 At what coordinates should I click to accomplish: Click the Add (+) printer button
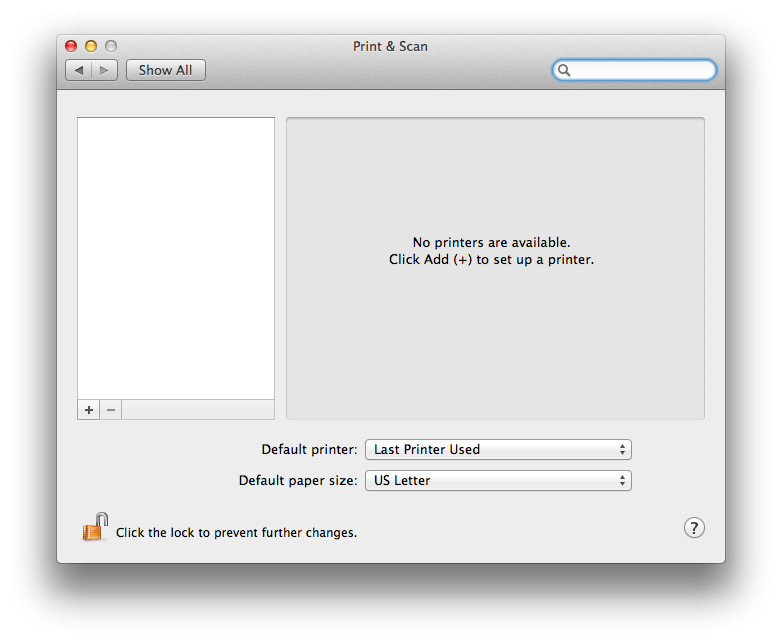click(x=89, y=410)
